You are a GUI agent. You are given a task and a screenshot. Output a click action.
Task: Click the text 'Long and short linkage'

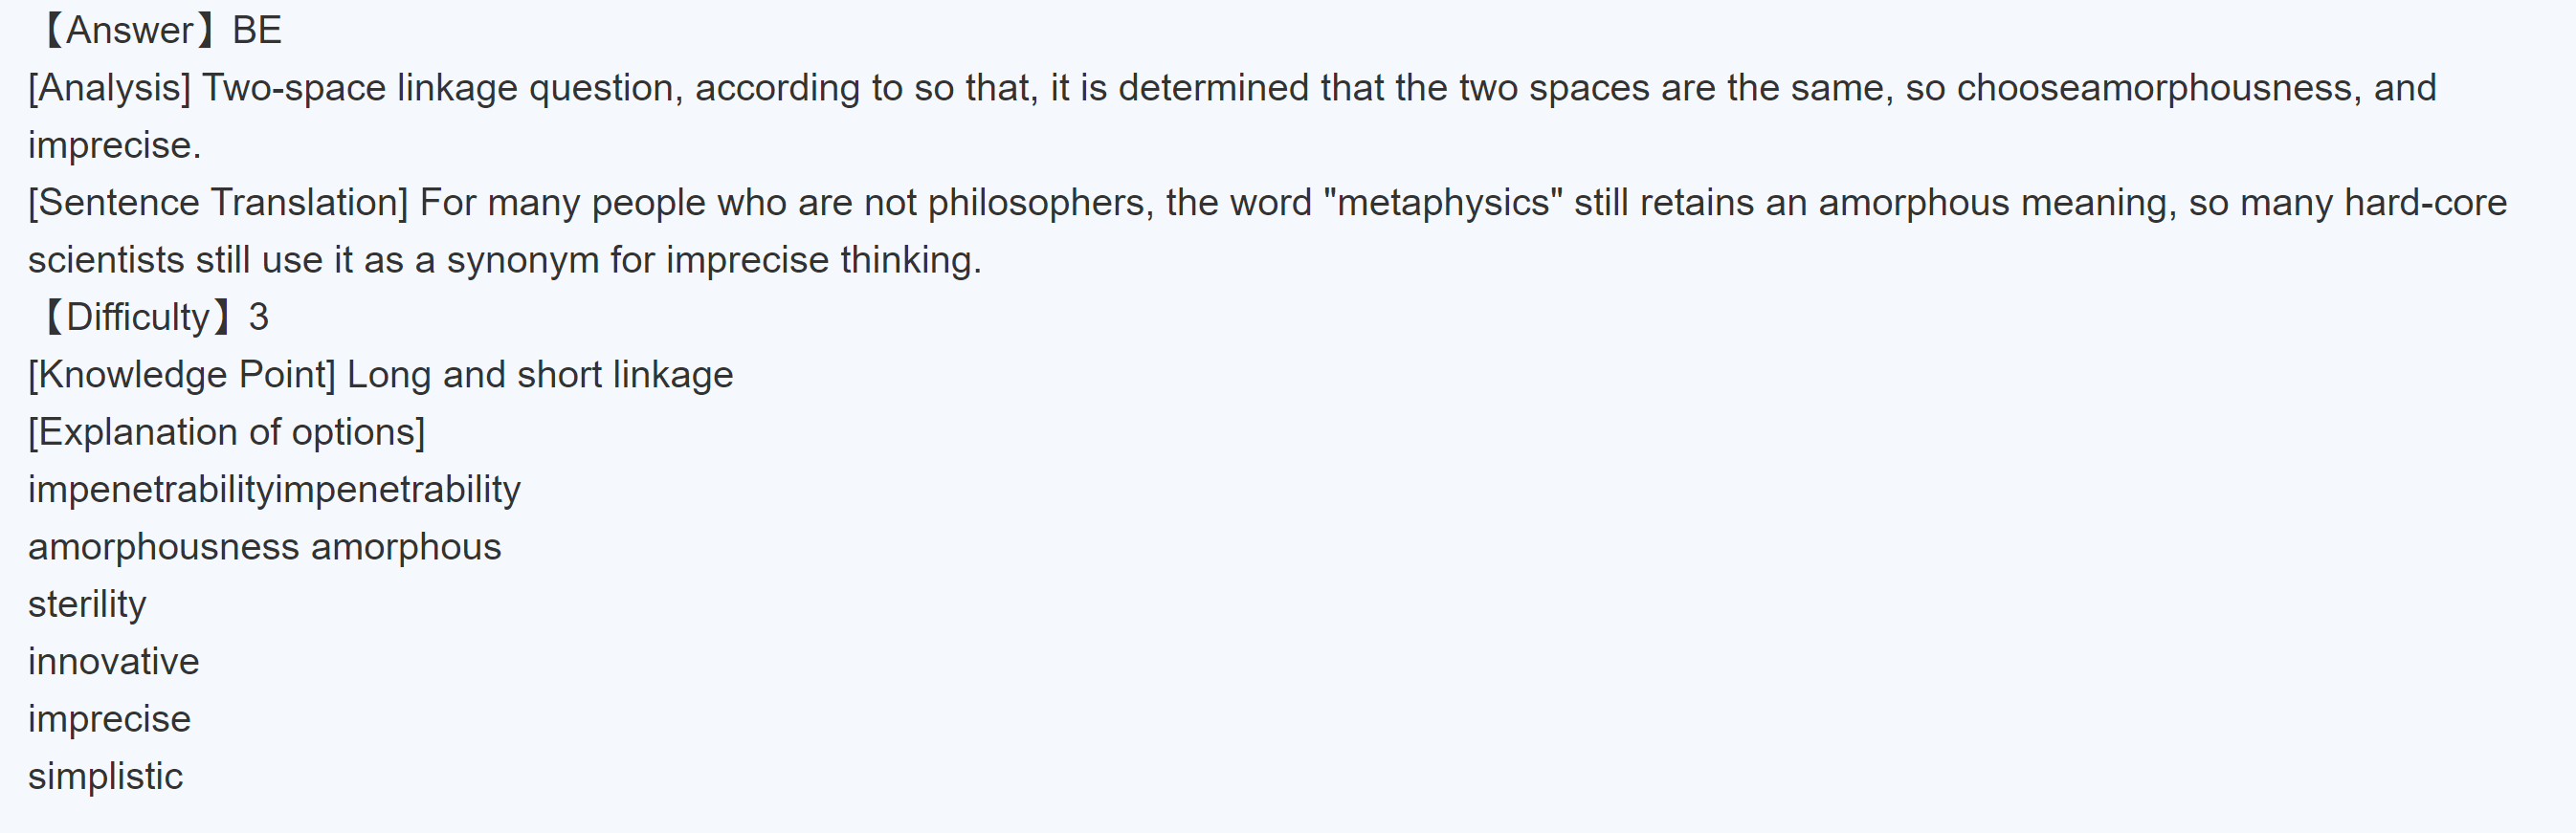click(540, 375)
